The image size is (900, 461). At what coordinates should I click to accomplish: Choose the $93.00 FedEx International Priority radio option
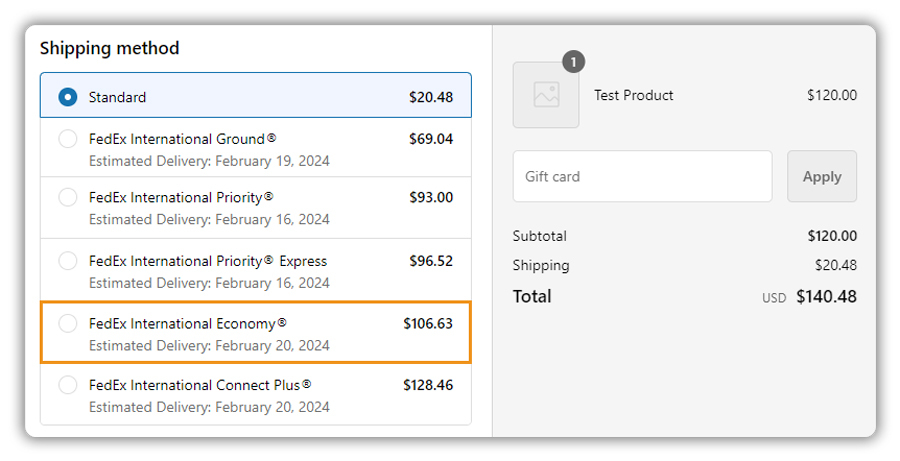point(68,198)
